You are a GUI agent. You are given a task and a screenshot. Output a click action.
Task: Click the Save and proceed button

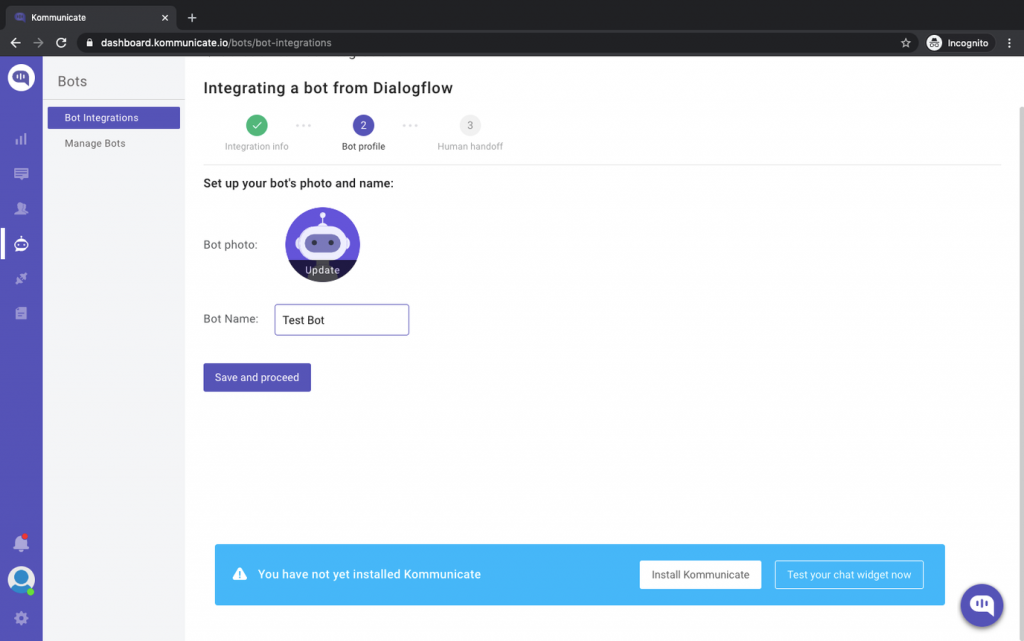click(257, 378)
